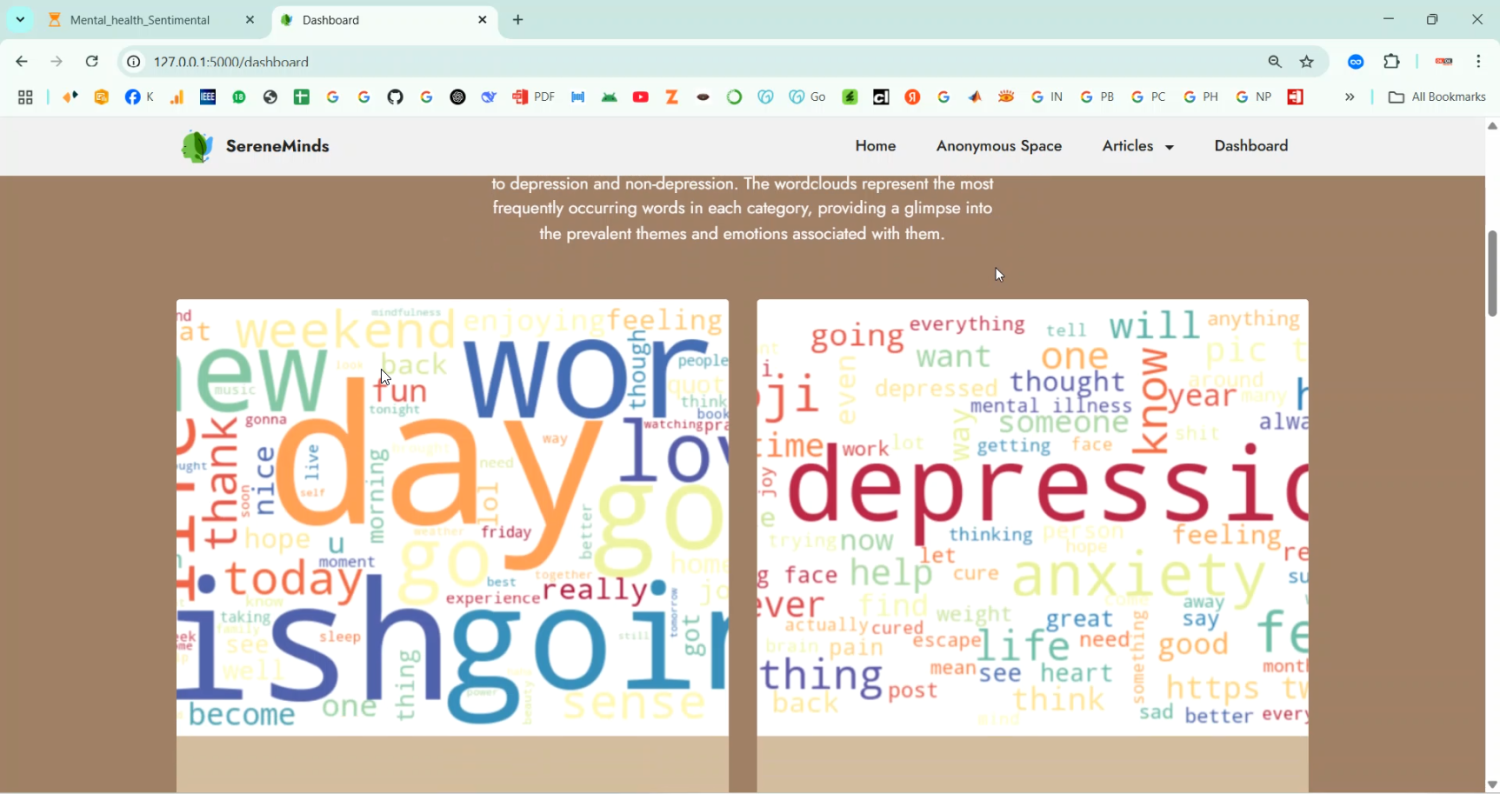Click the page zoom magnifier in address bar

[x=1274, y=61]
